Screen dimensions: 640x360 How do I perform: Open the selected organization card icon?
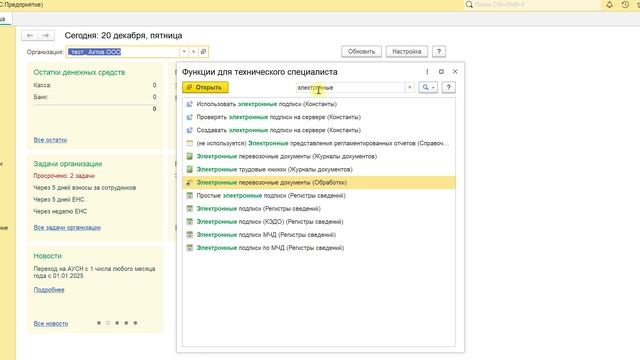[x=203, y=52]
